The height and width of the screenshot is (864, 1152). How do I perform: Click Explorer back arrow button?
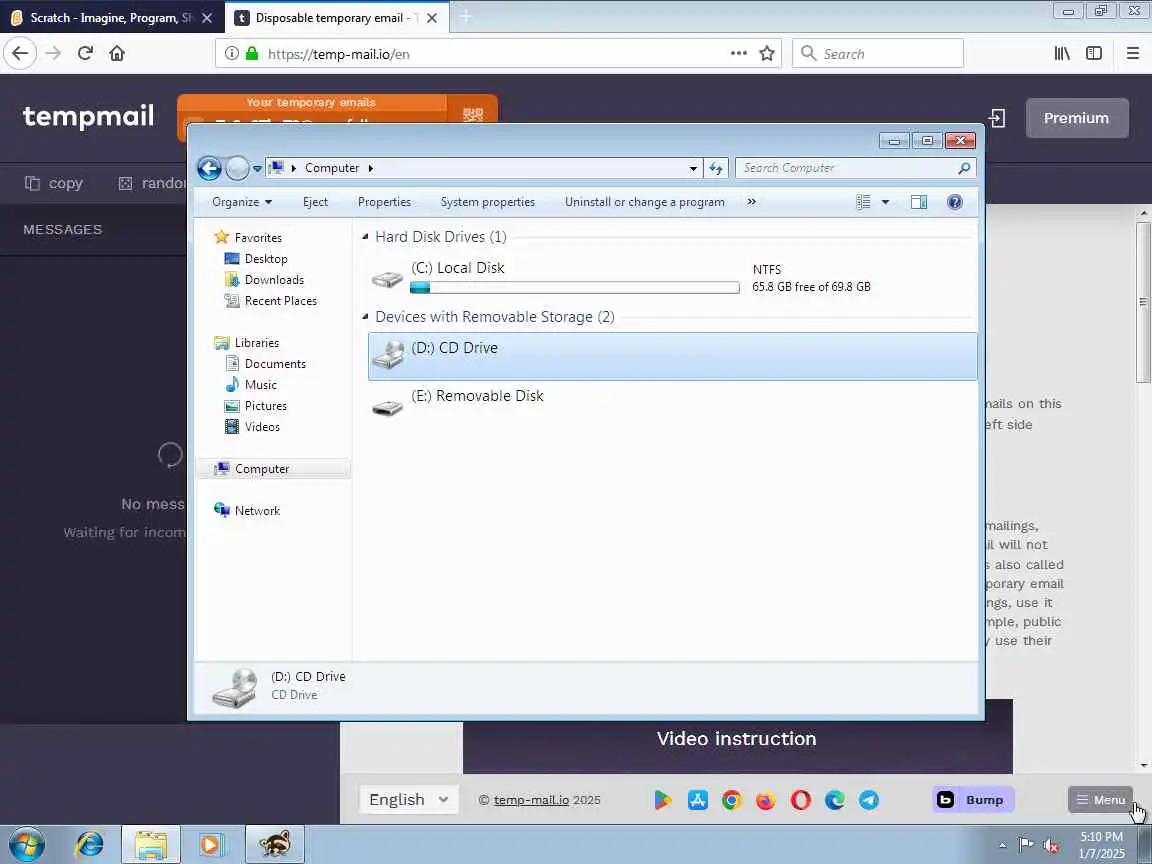click(209, 168)
